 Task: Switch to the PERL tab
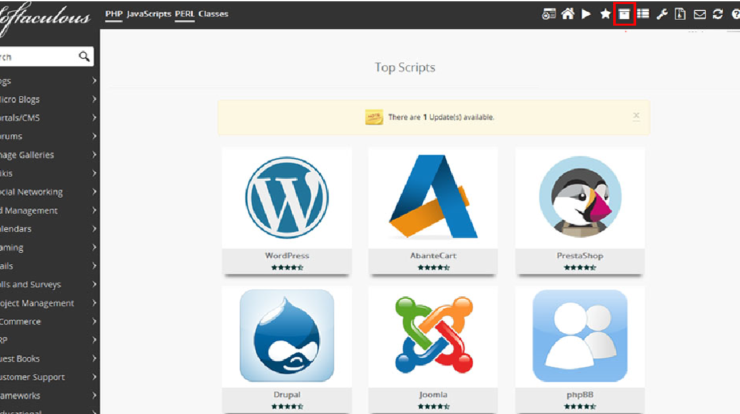point(184,14)
